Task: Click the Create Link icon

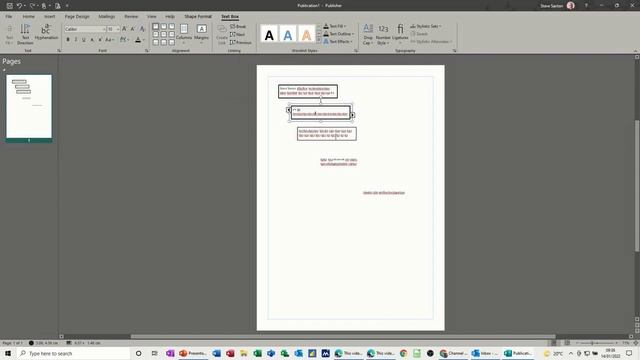Action: tap(222, 34)
